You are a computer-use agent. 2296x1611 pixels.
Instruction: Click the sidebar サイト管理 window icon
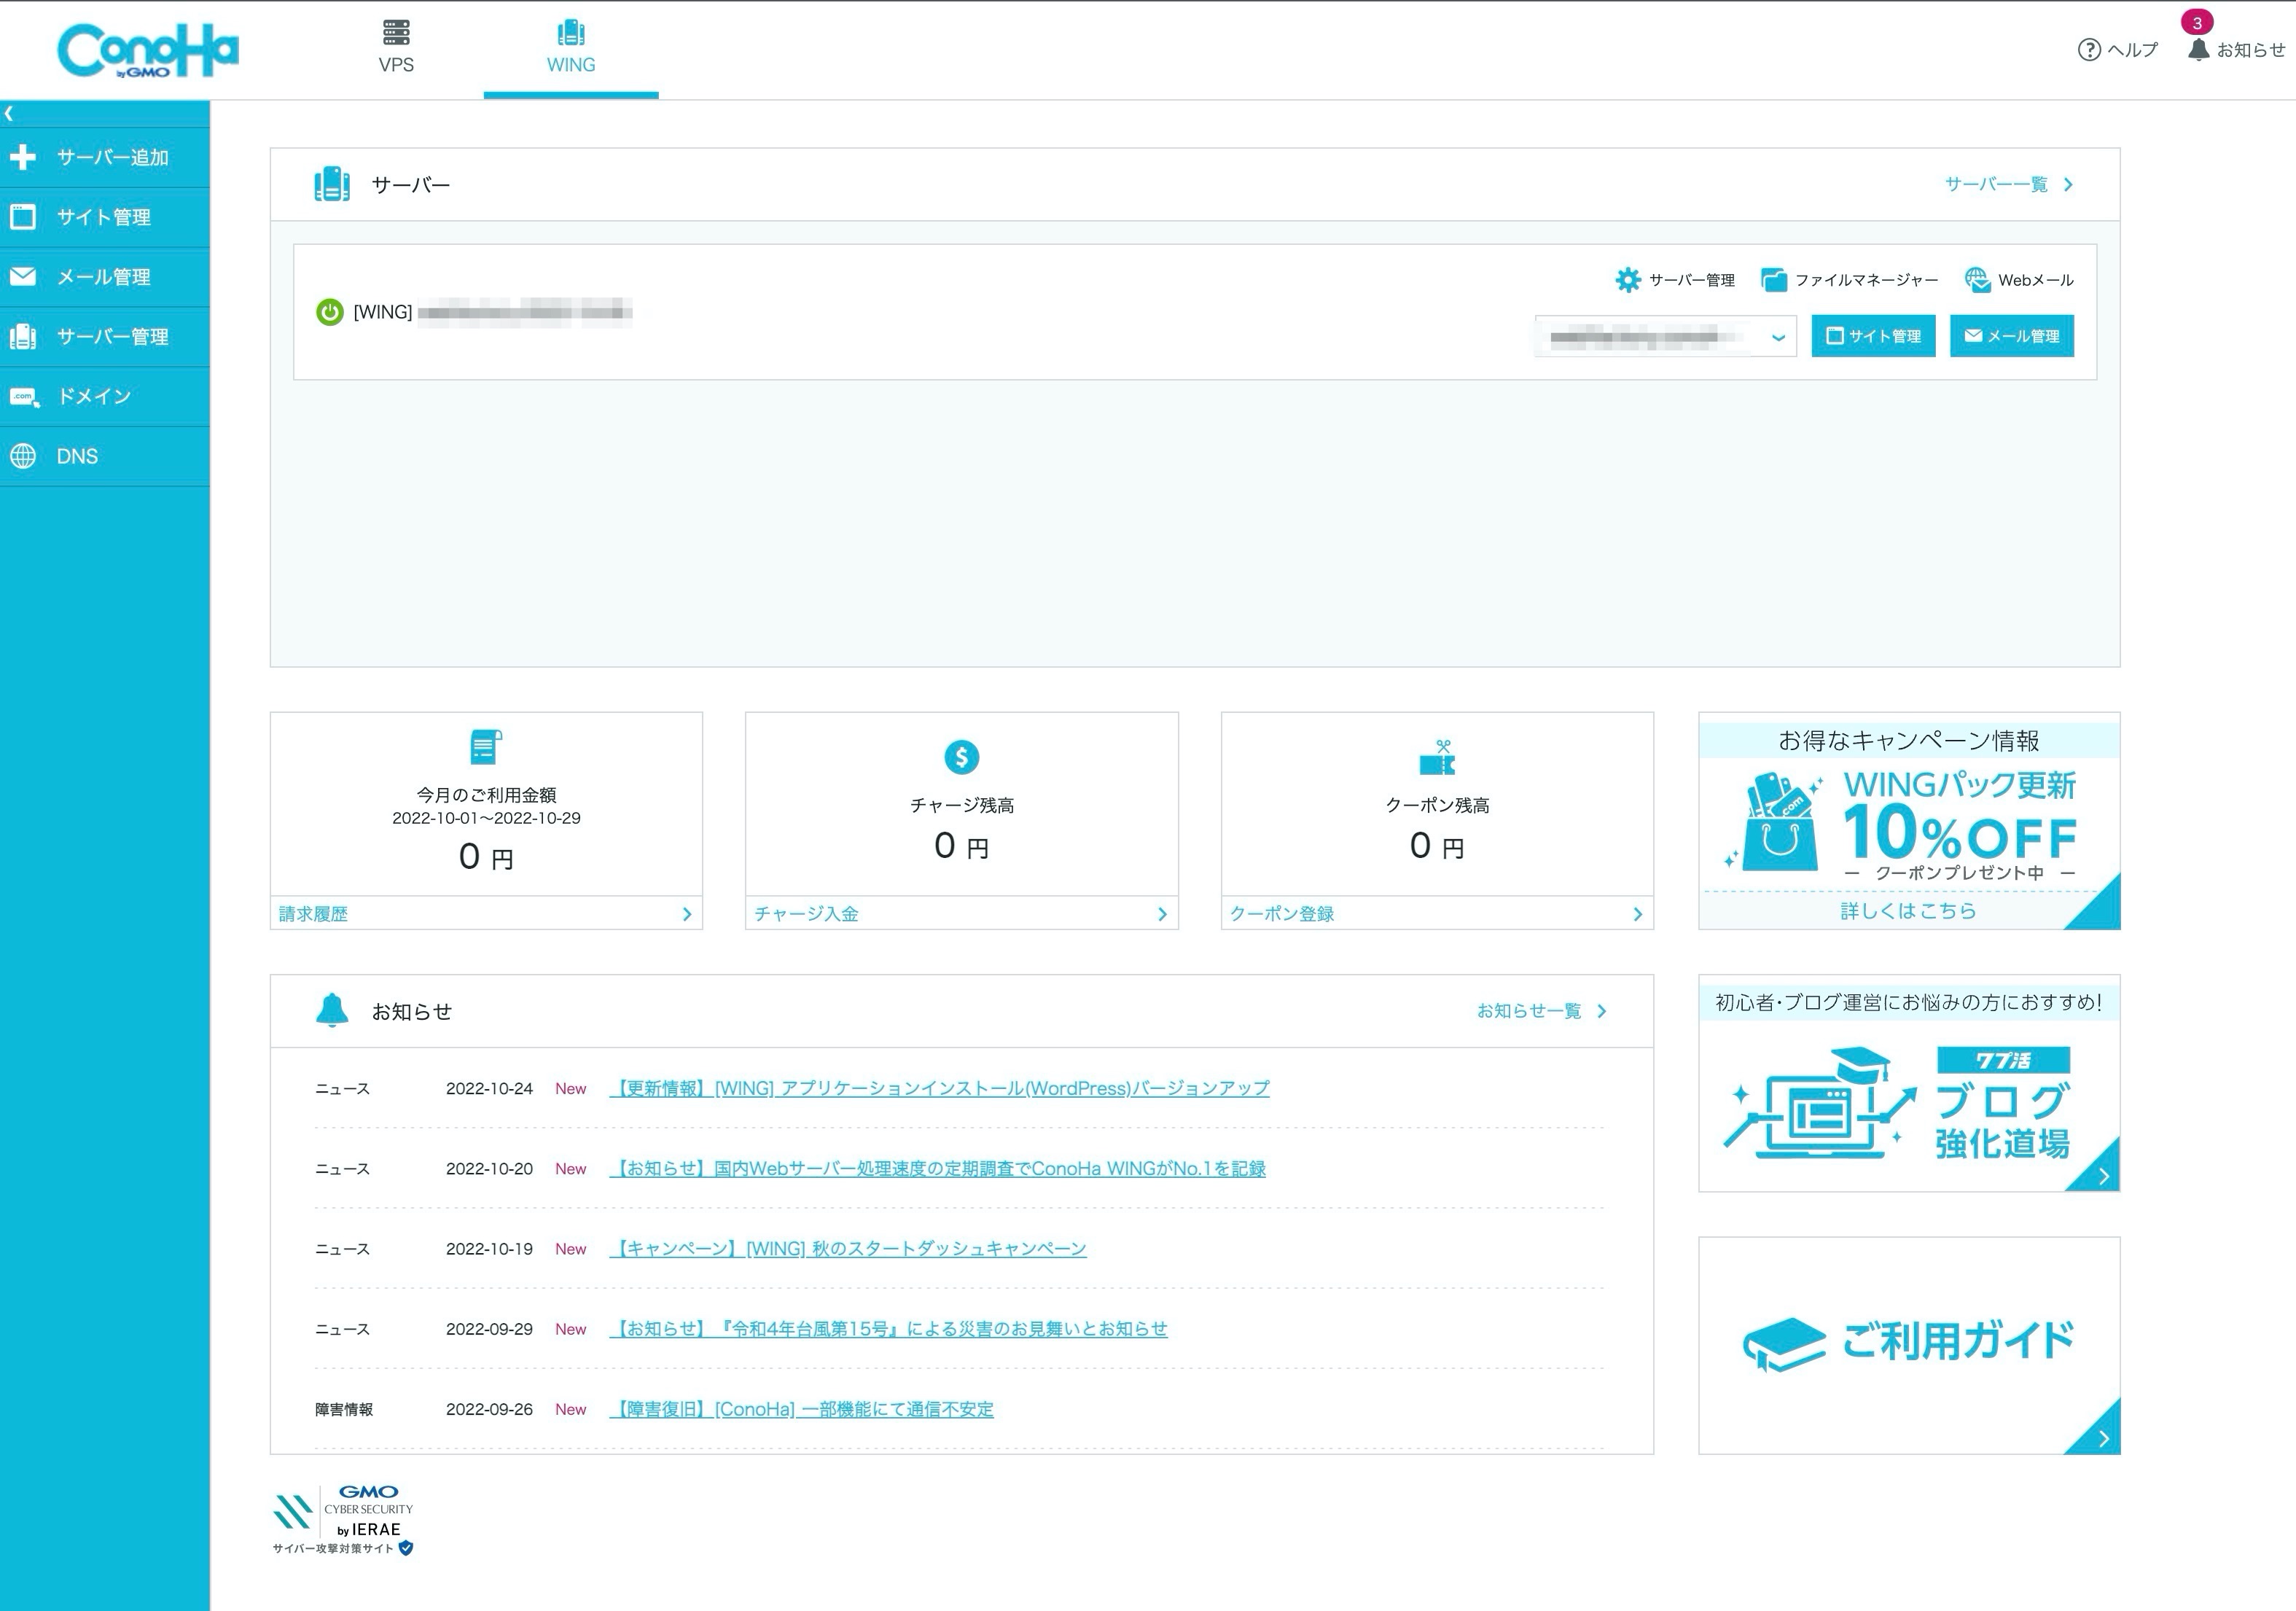(23, 217)
